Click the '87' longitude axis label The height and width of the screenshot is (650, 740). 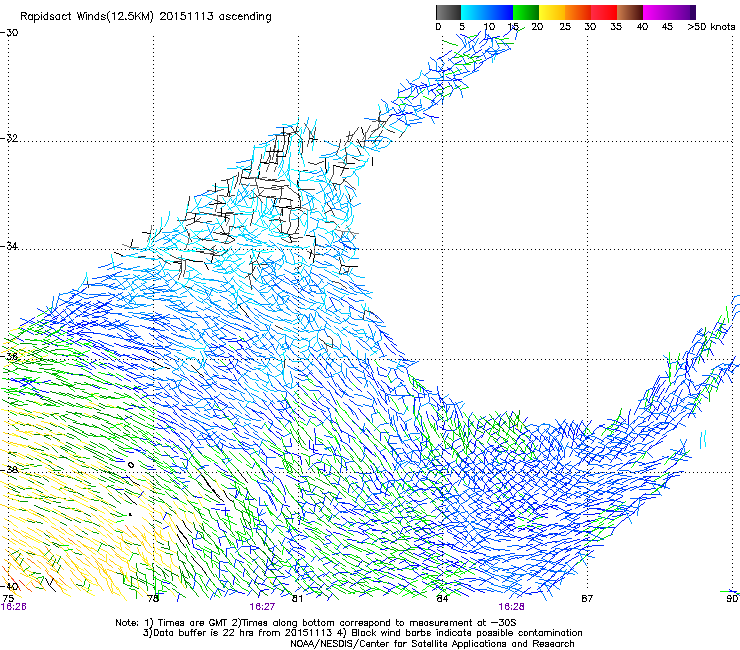587,599
